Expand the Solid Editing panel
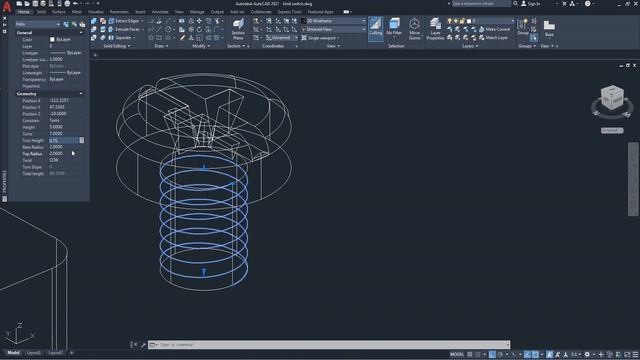This screenshot has height=360, width=640. pyautogui.click(x=117, y=46)
